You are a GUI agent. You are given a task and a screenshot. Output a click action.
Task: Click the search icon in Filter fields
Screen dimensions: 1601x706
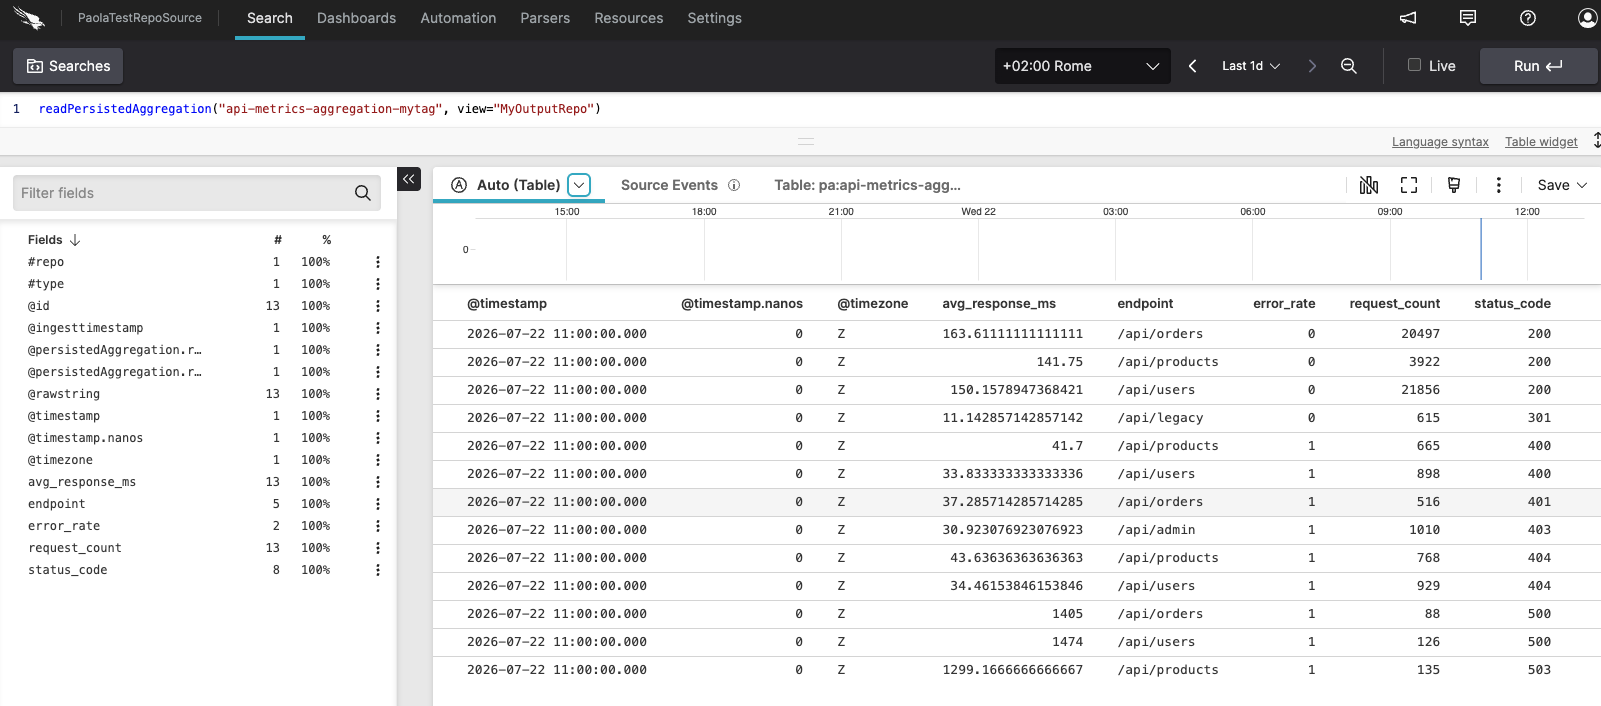click(363, 193)
